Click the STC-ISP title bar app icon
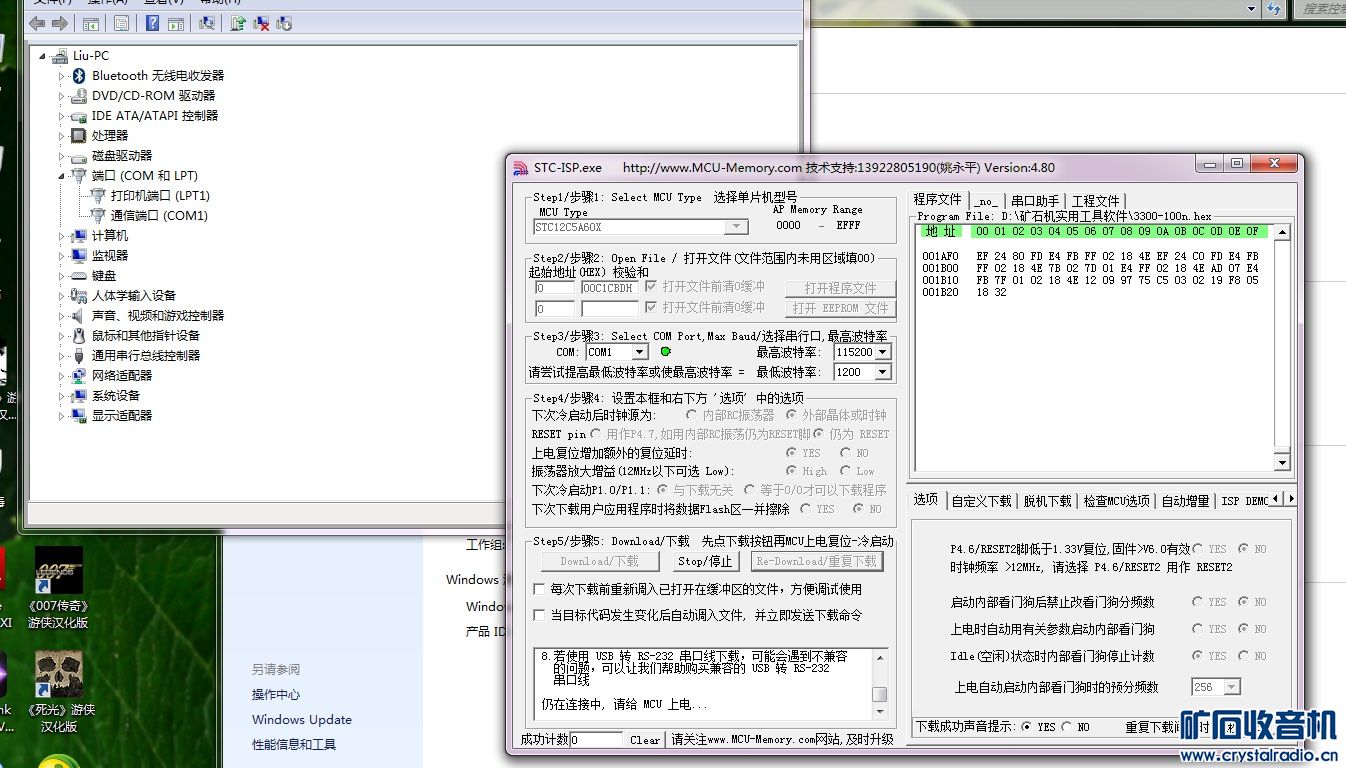This screenshot has height=768, width=1346. click(520, 168)
